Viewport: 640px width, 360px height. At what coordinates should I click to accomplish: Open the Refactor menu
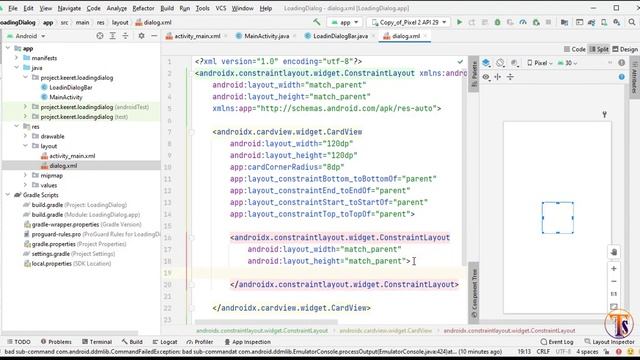(x=143, y=8)
